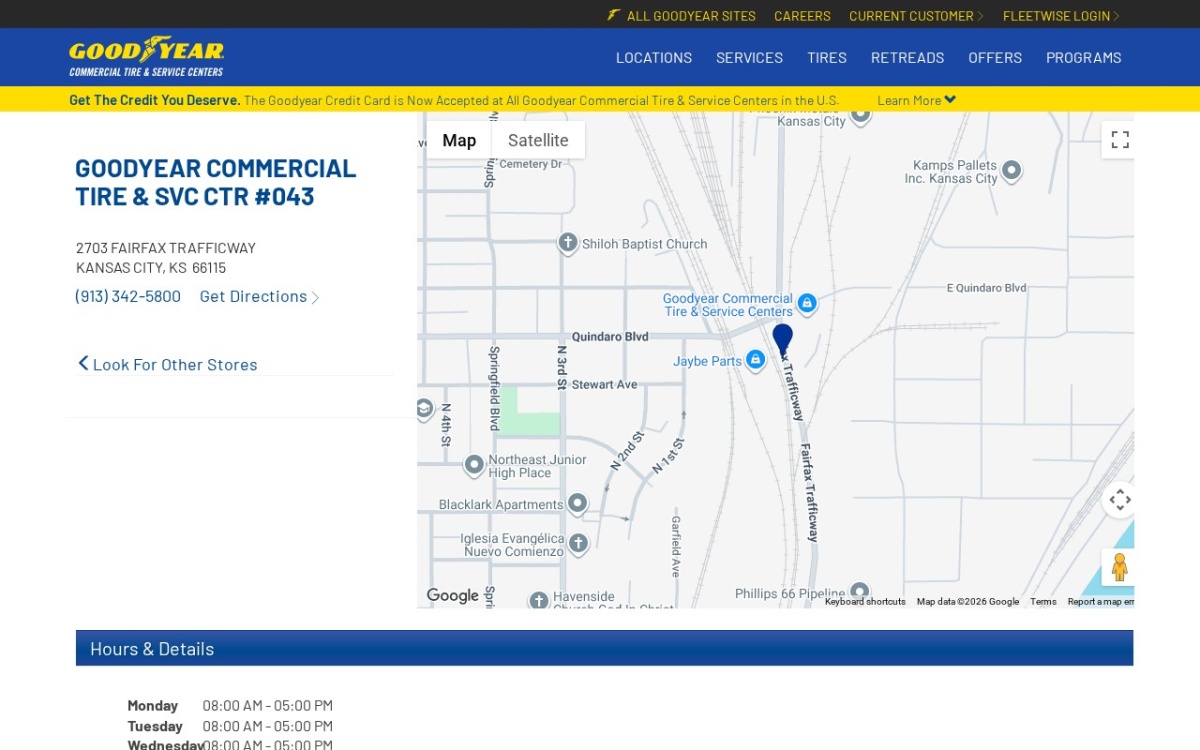This screenshot has height=750, width=1200.
Task: Expand Learn More in credit banner
Action: (916, 100)
